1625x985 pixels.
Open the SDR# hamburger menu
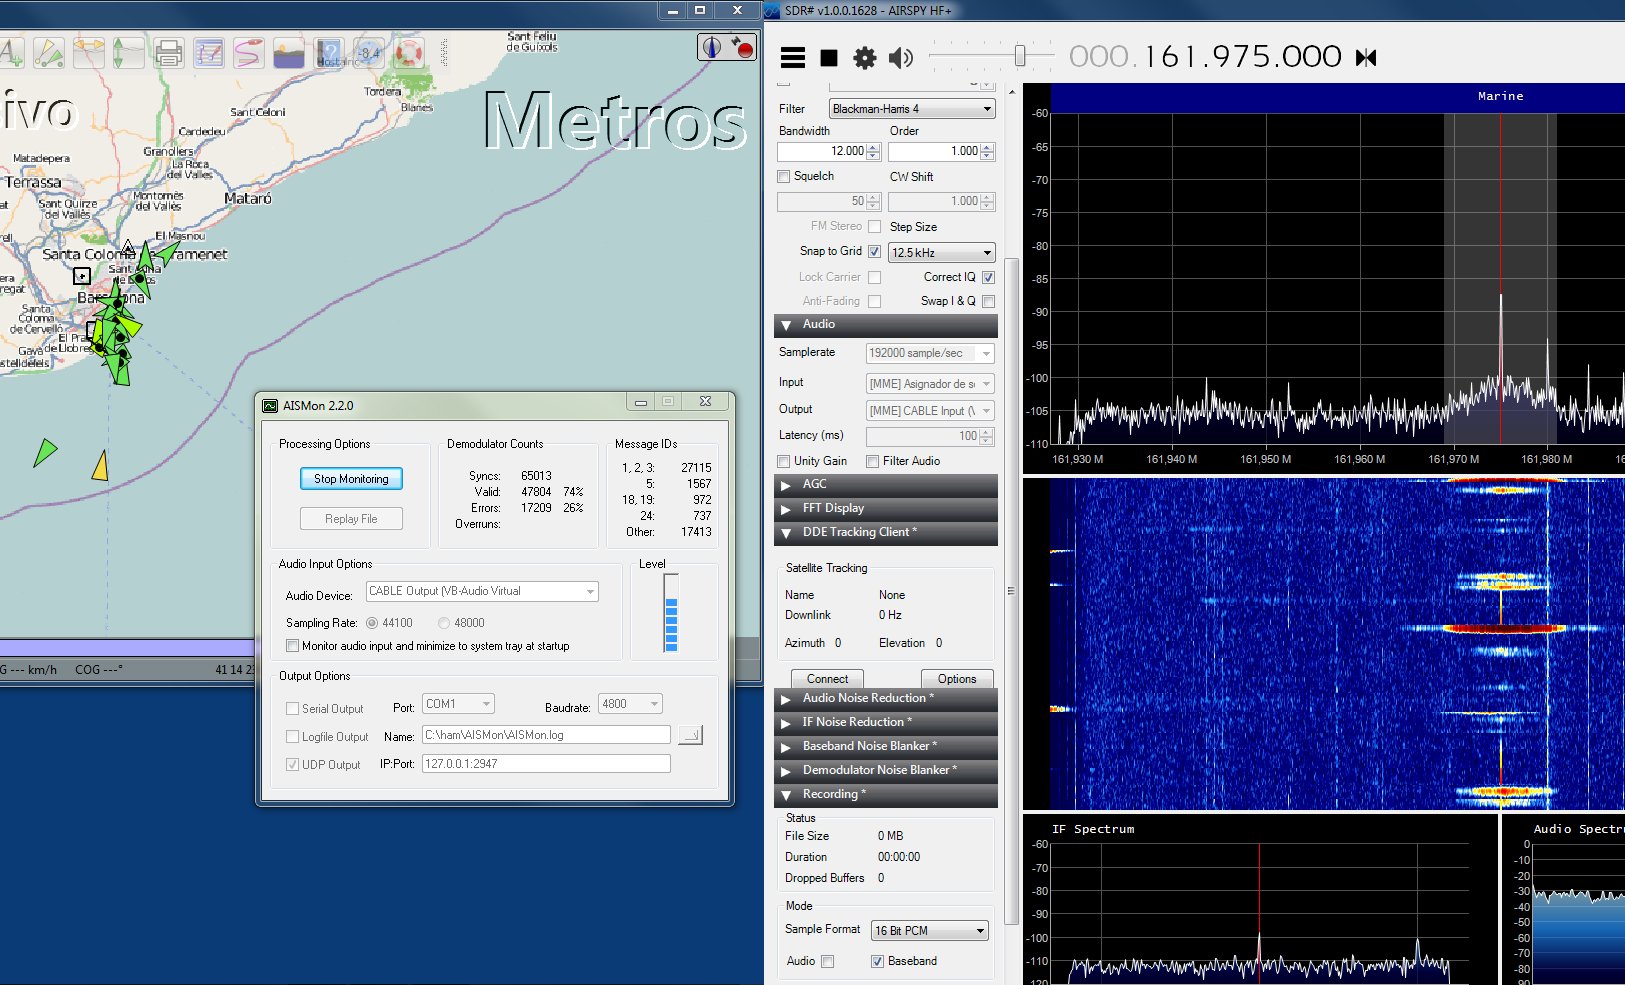pos(792,57)
